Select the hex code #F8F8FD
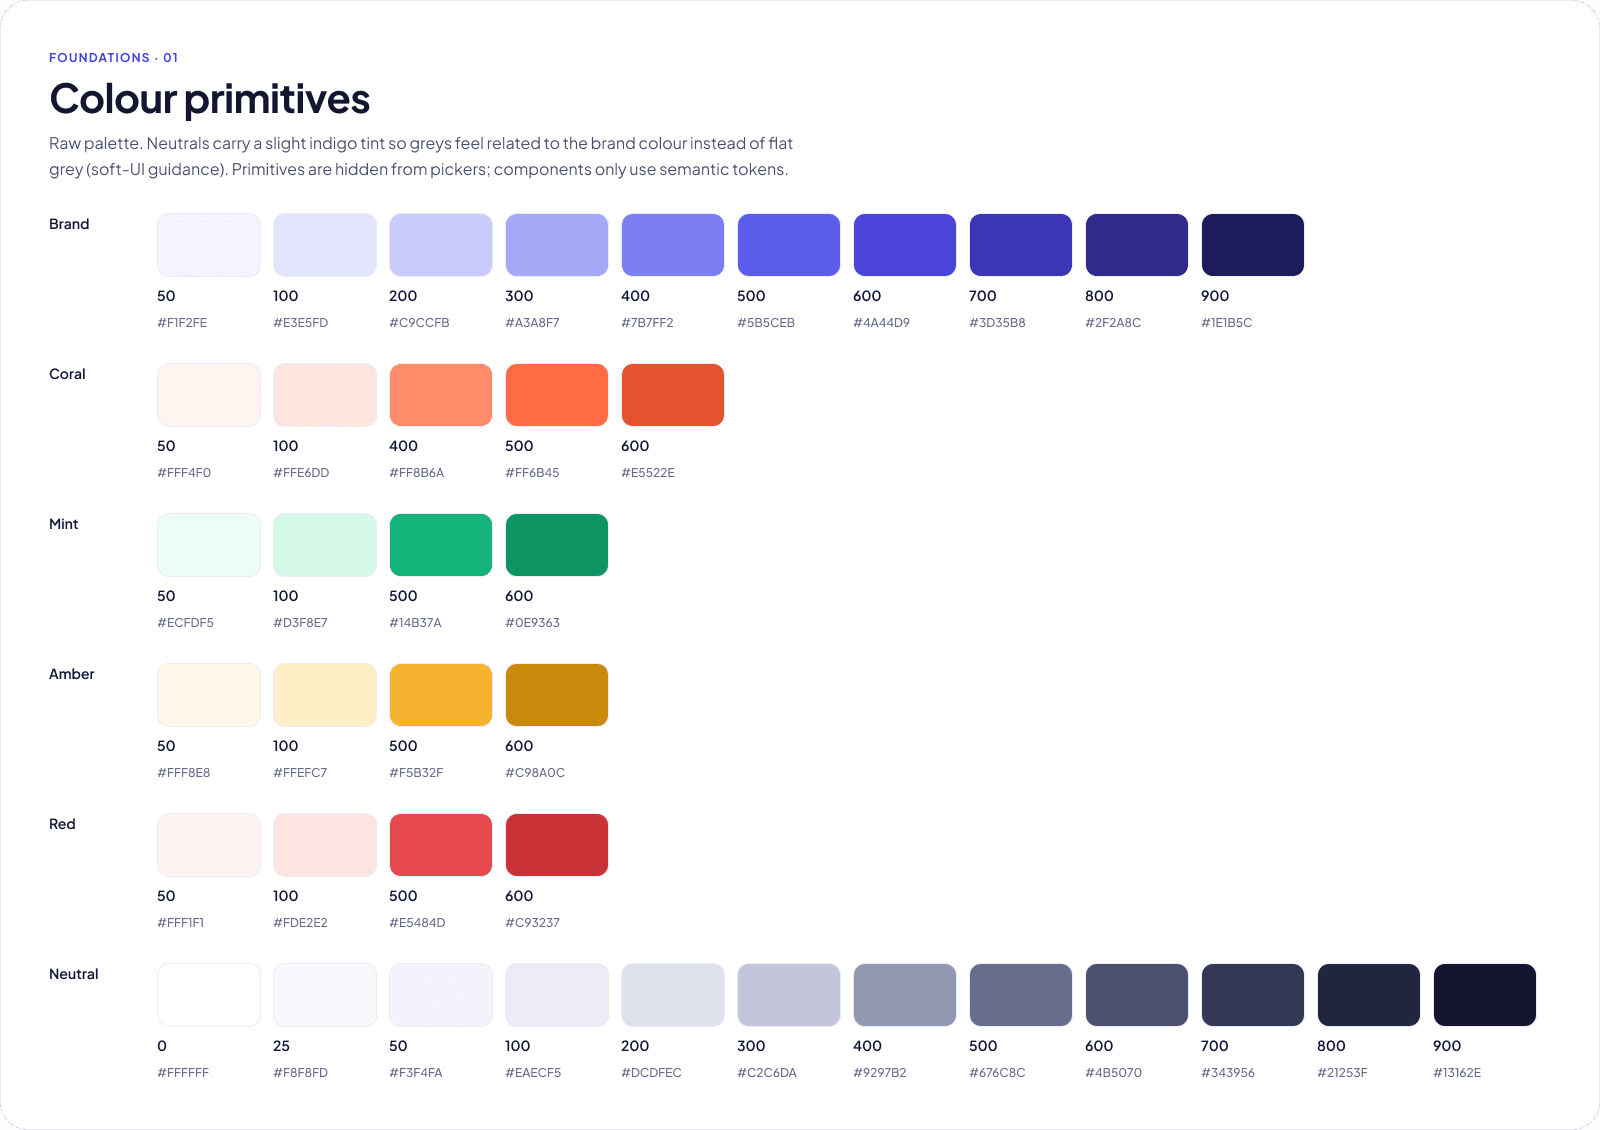This screenshot has height=1130, width=1600. [x=300, y=1073]
